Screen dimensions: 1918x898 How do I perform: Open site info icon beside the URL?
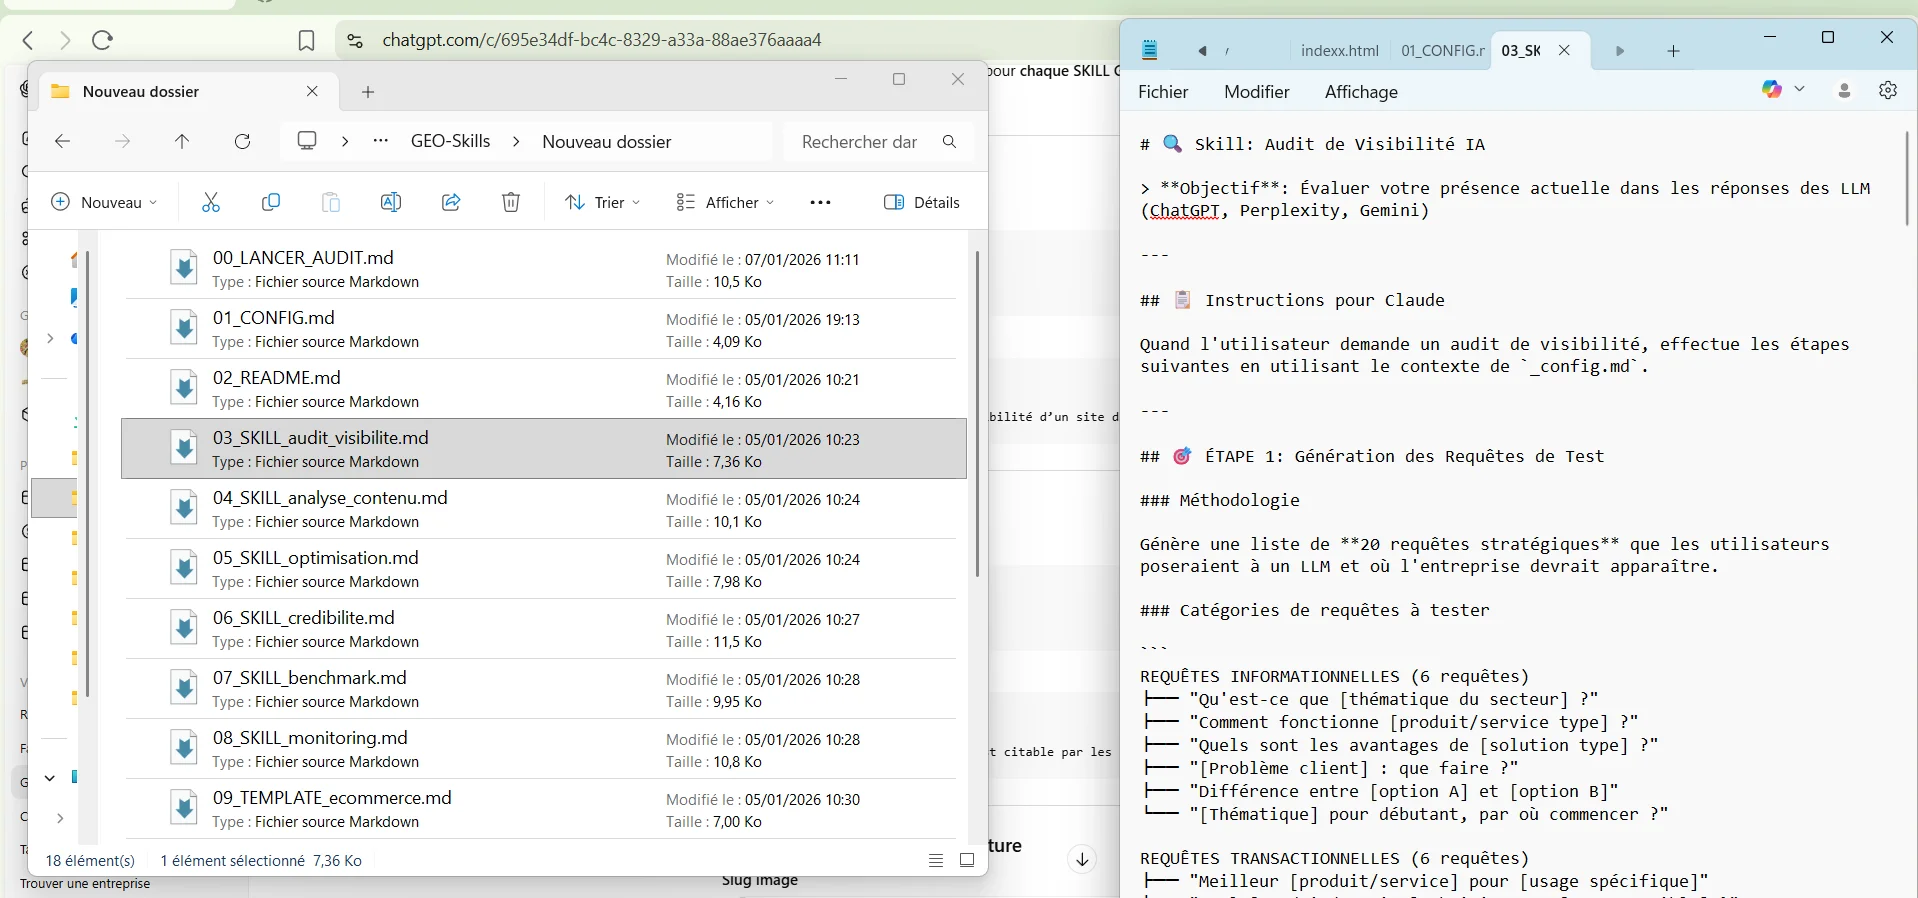354,40
